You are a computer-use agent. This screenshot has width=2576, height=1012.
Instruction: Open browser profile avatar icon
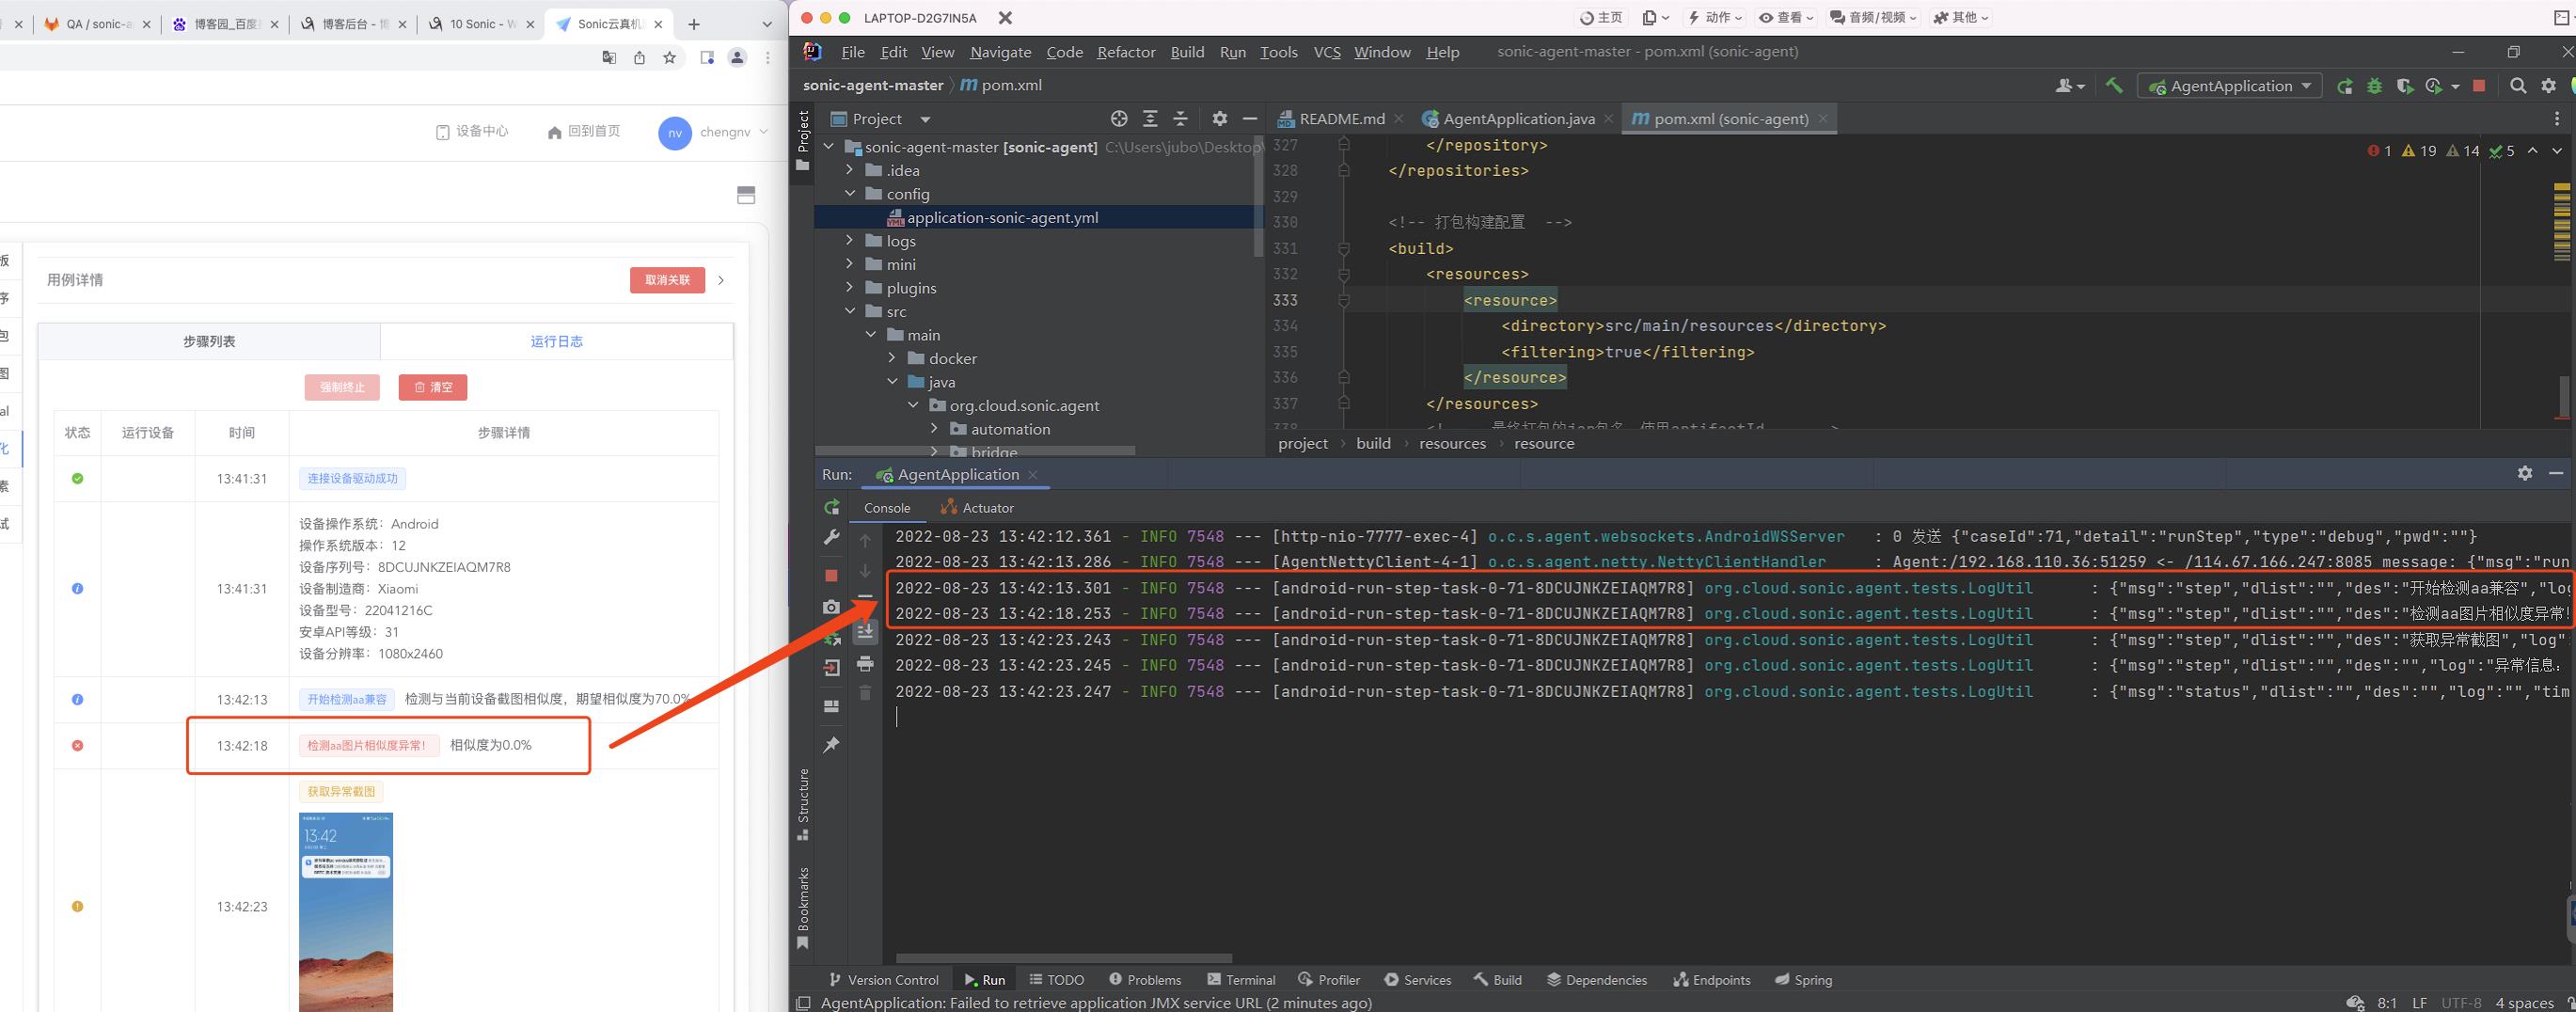(737, 58)
